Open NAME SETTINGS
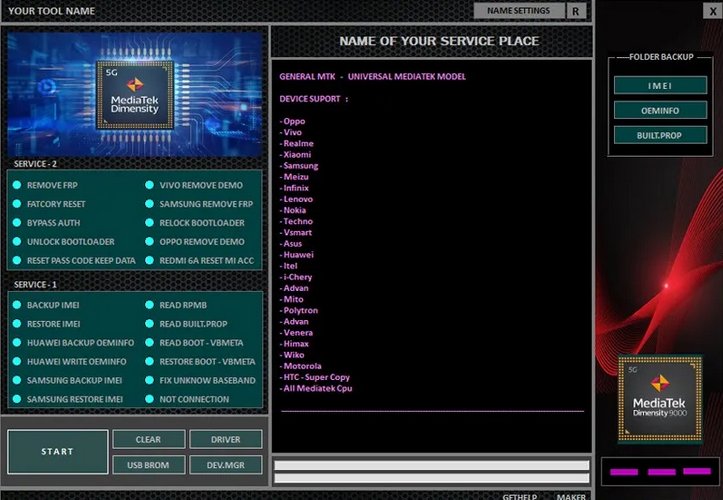The width and height of the screenshot is (723, 500). (519, 11)
